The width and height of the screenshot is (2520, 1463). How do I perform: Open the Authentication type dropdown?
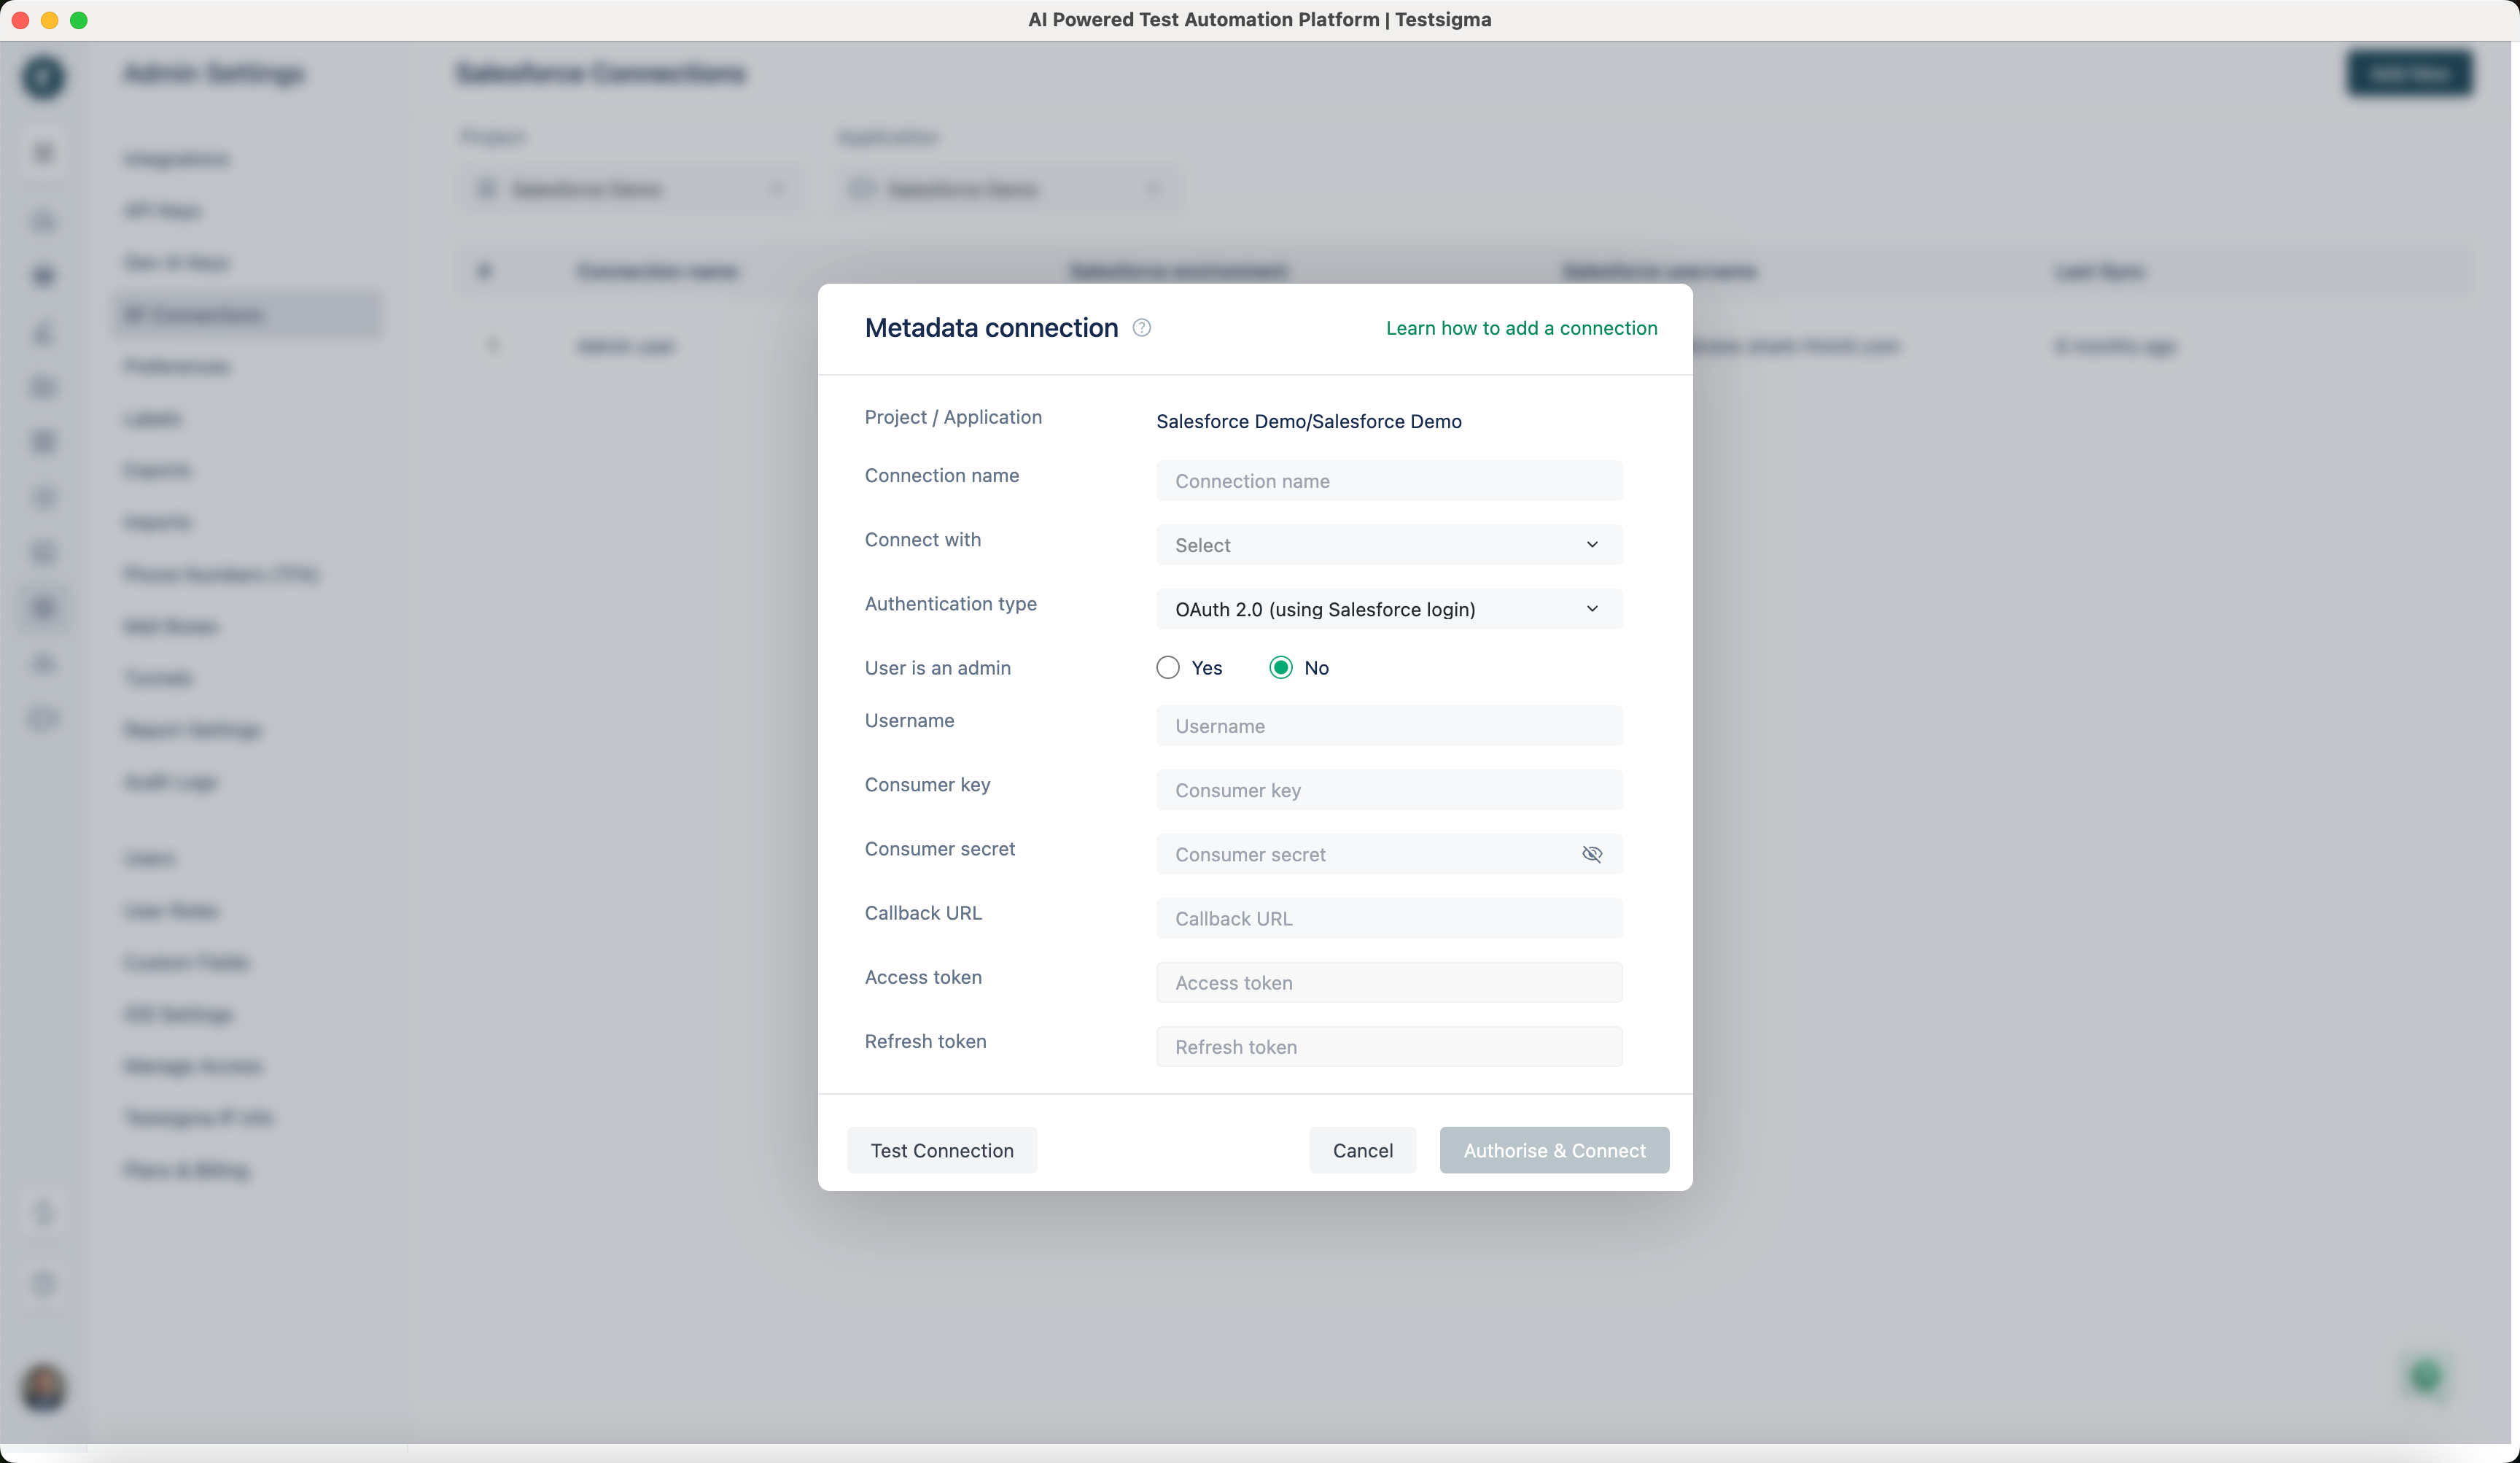(1387, 609)
